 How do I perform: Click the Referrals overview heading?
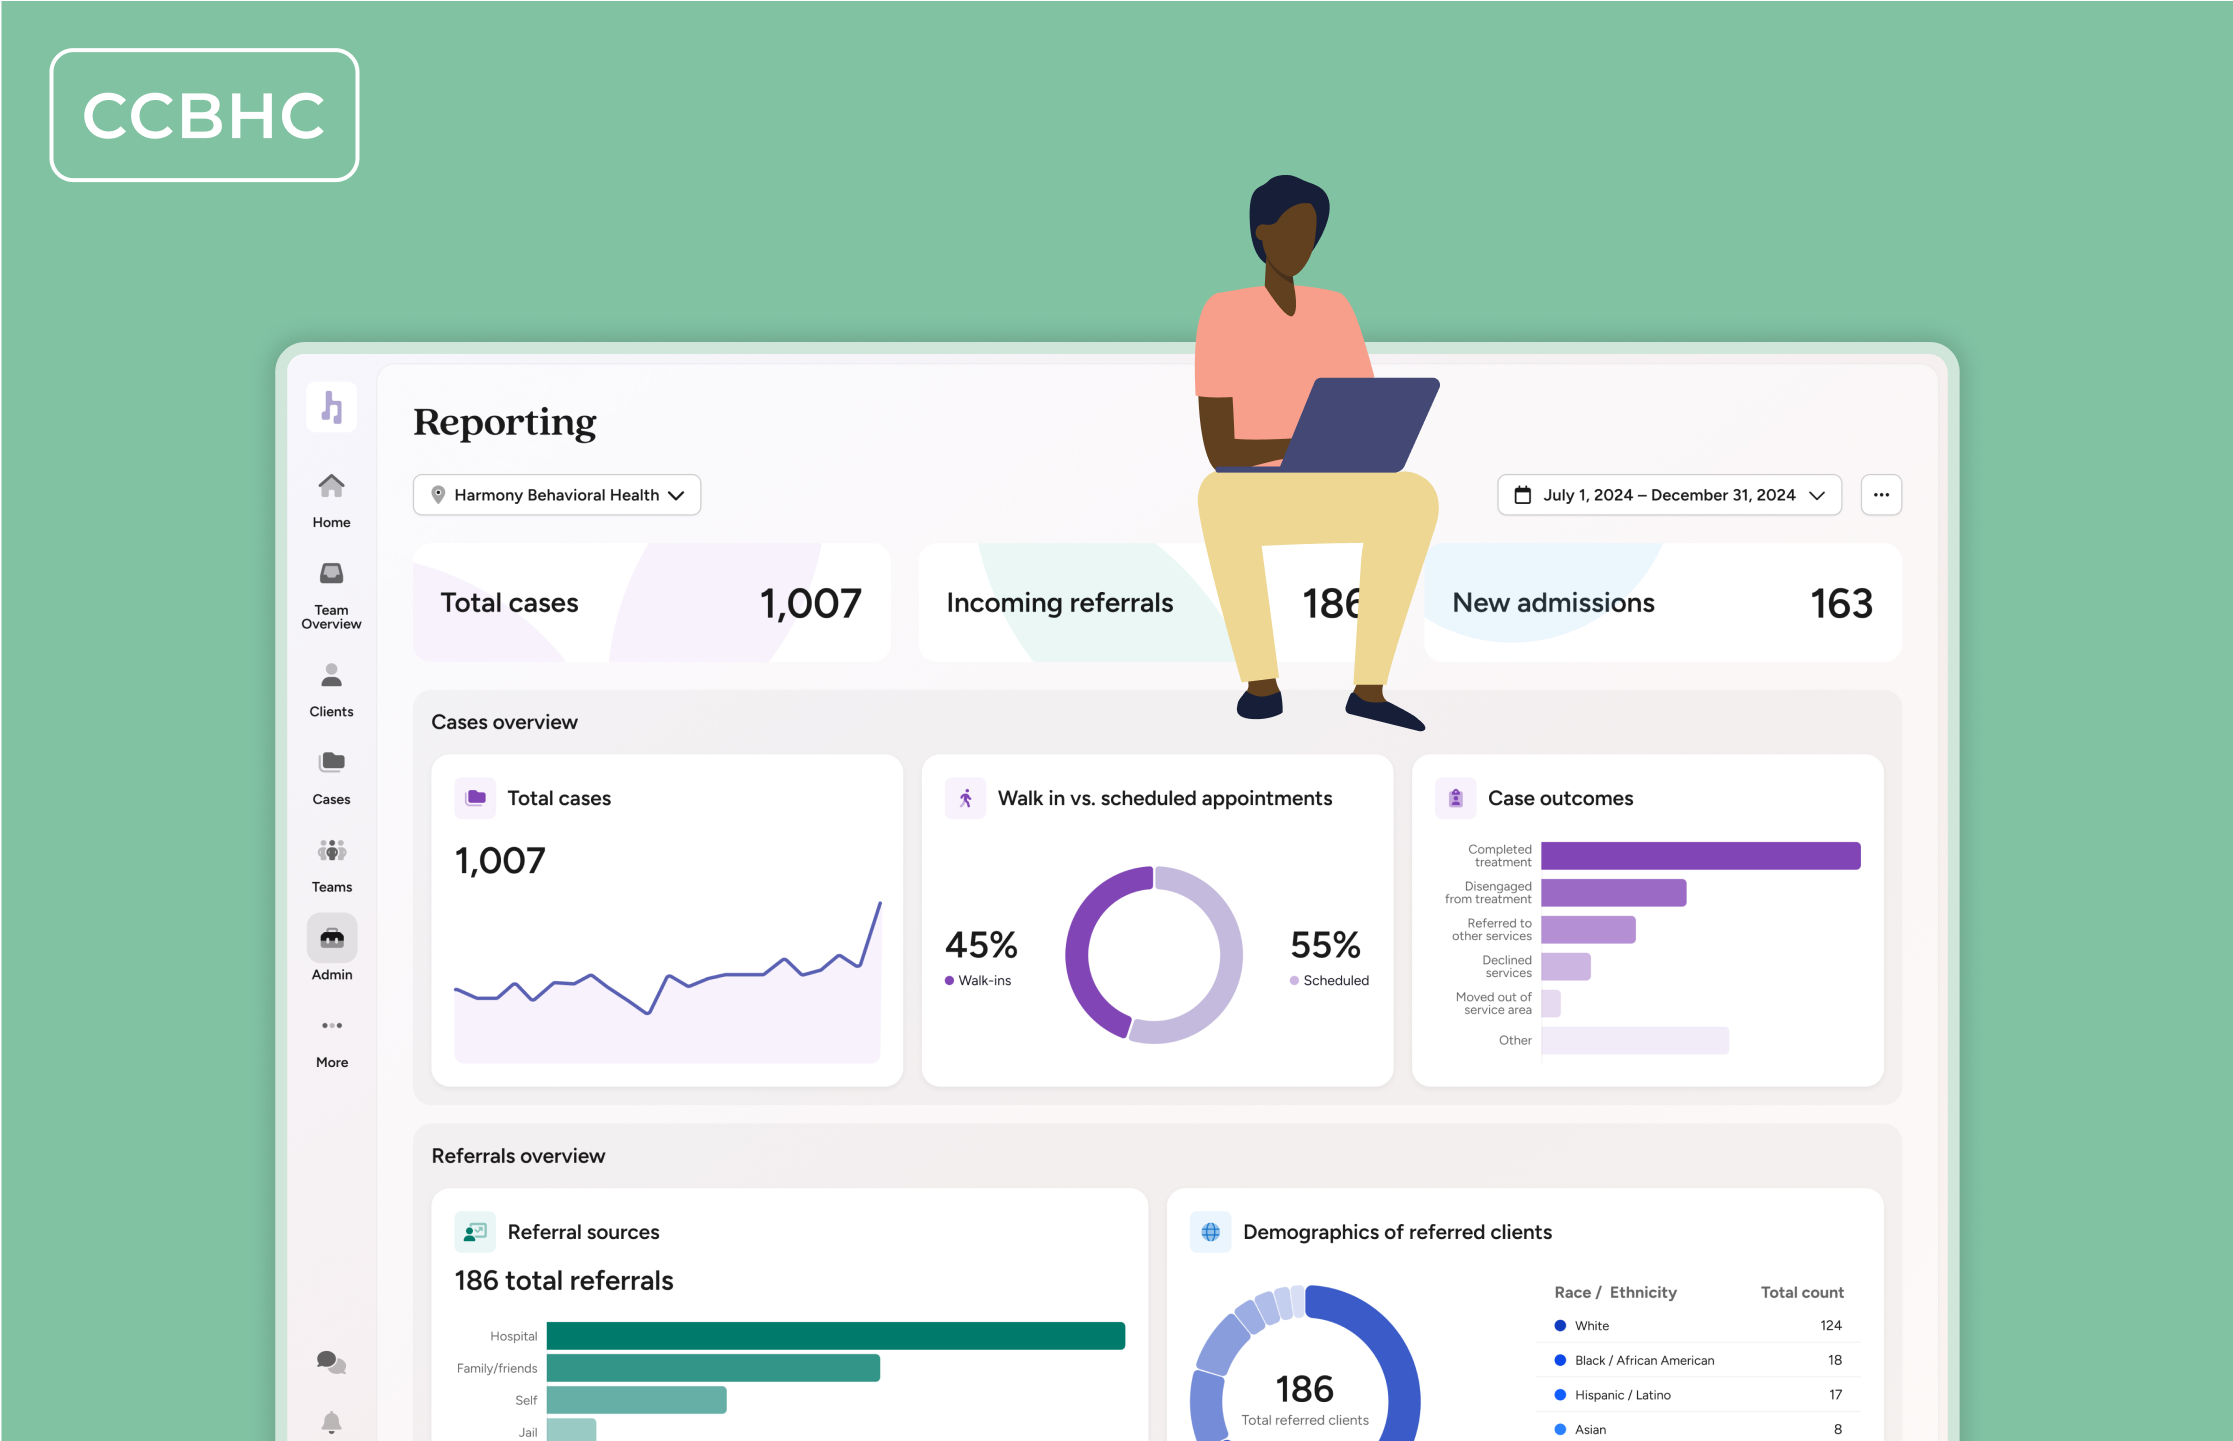click(x=518, y=1156)
